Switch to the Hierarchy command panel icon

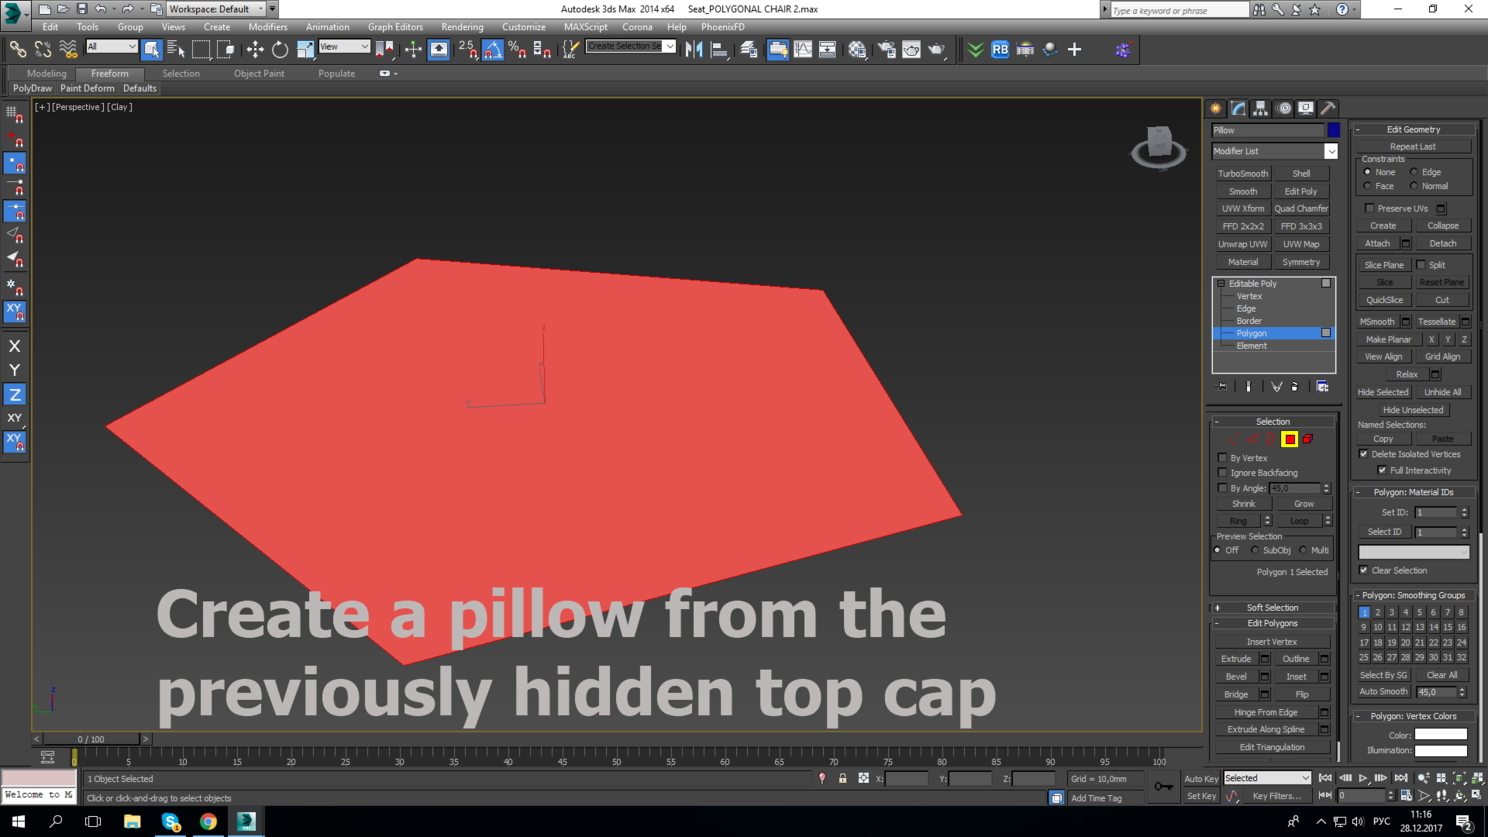[1261, 108]
